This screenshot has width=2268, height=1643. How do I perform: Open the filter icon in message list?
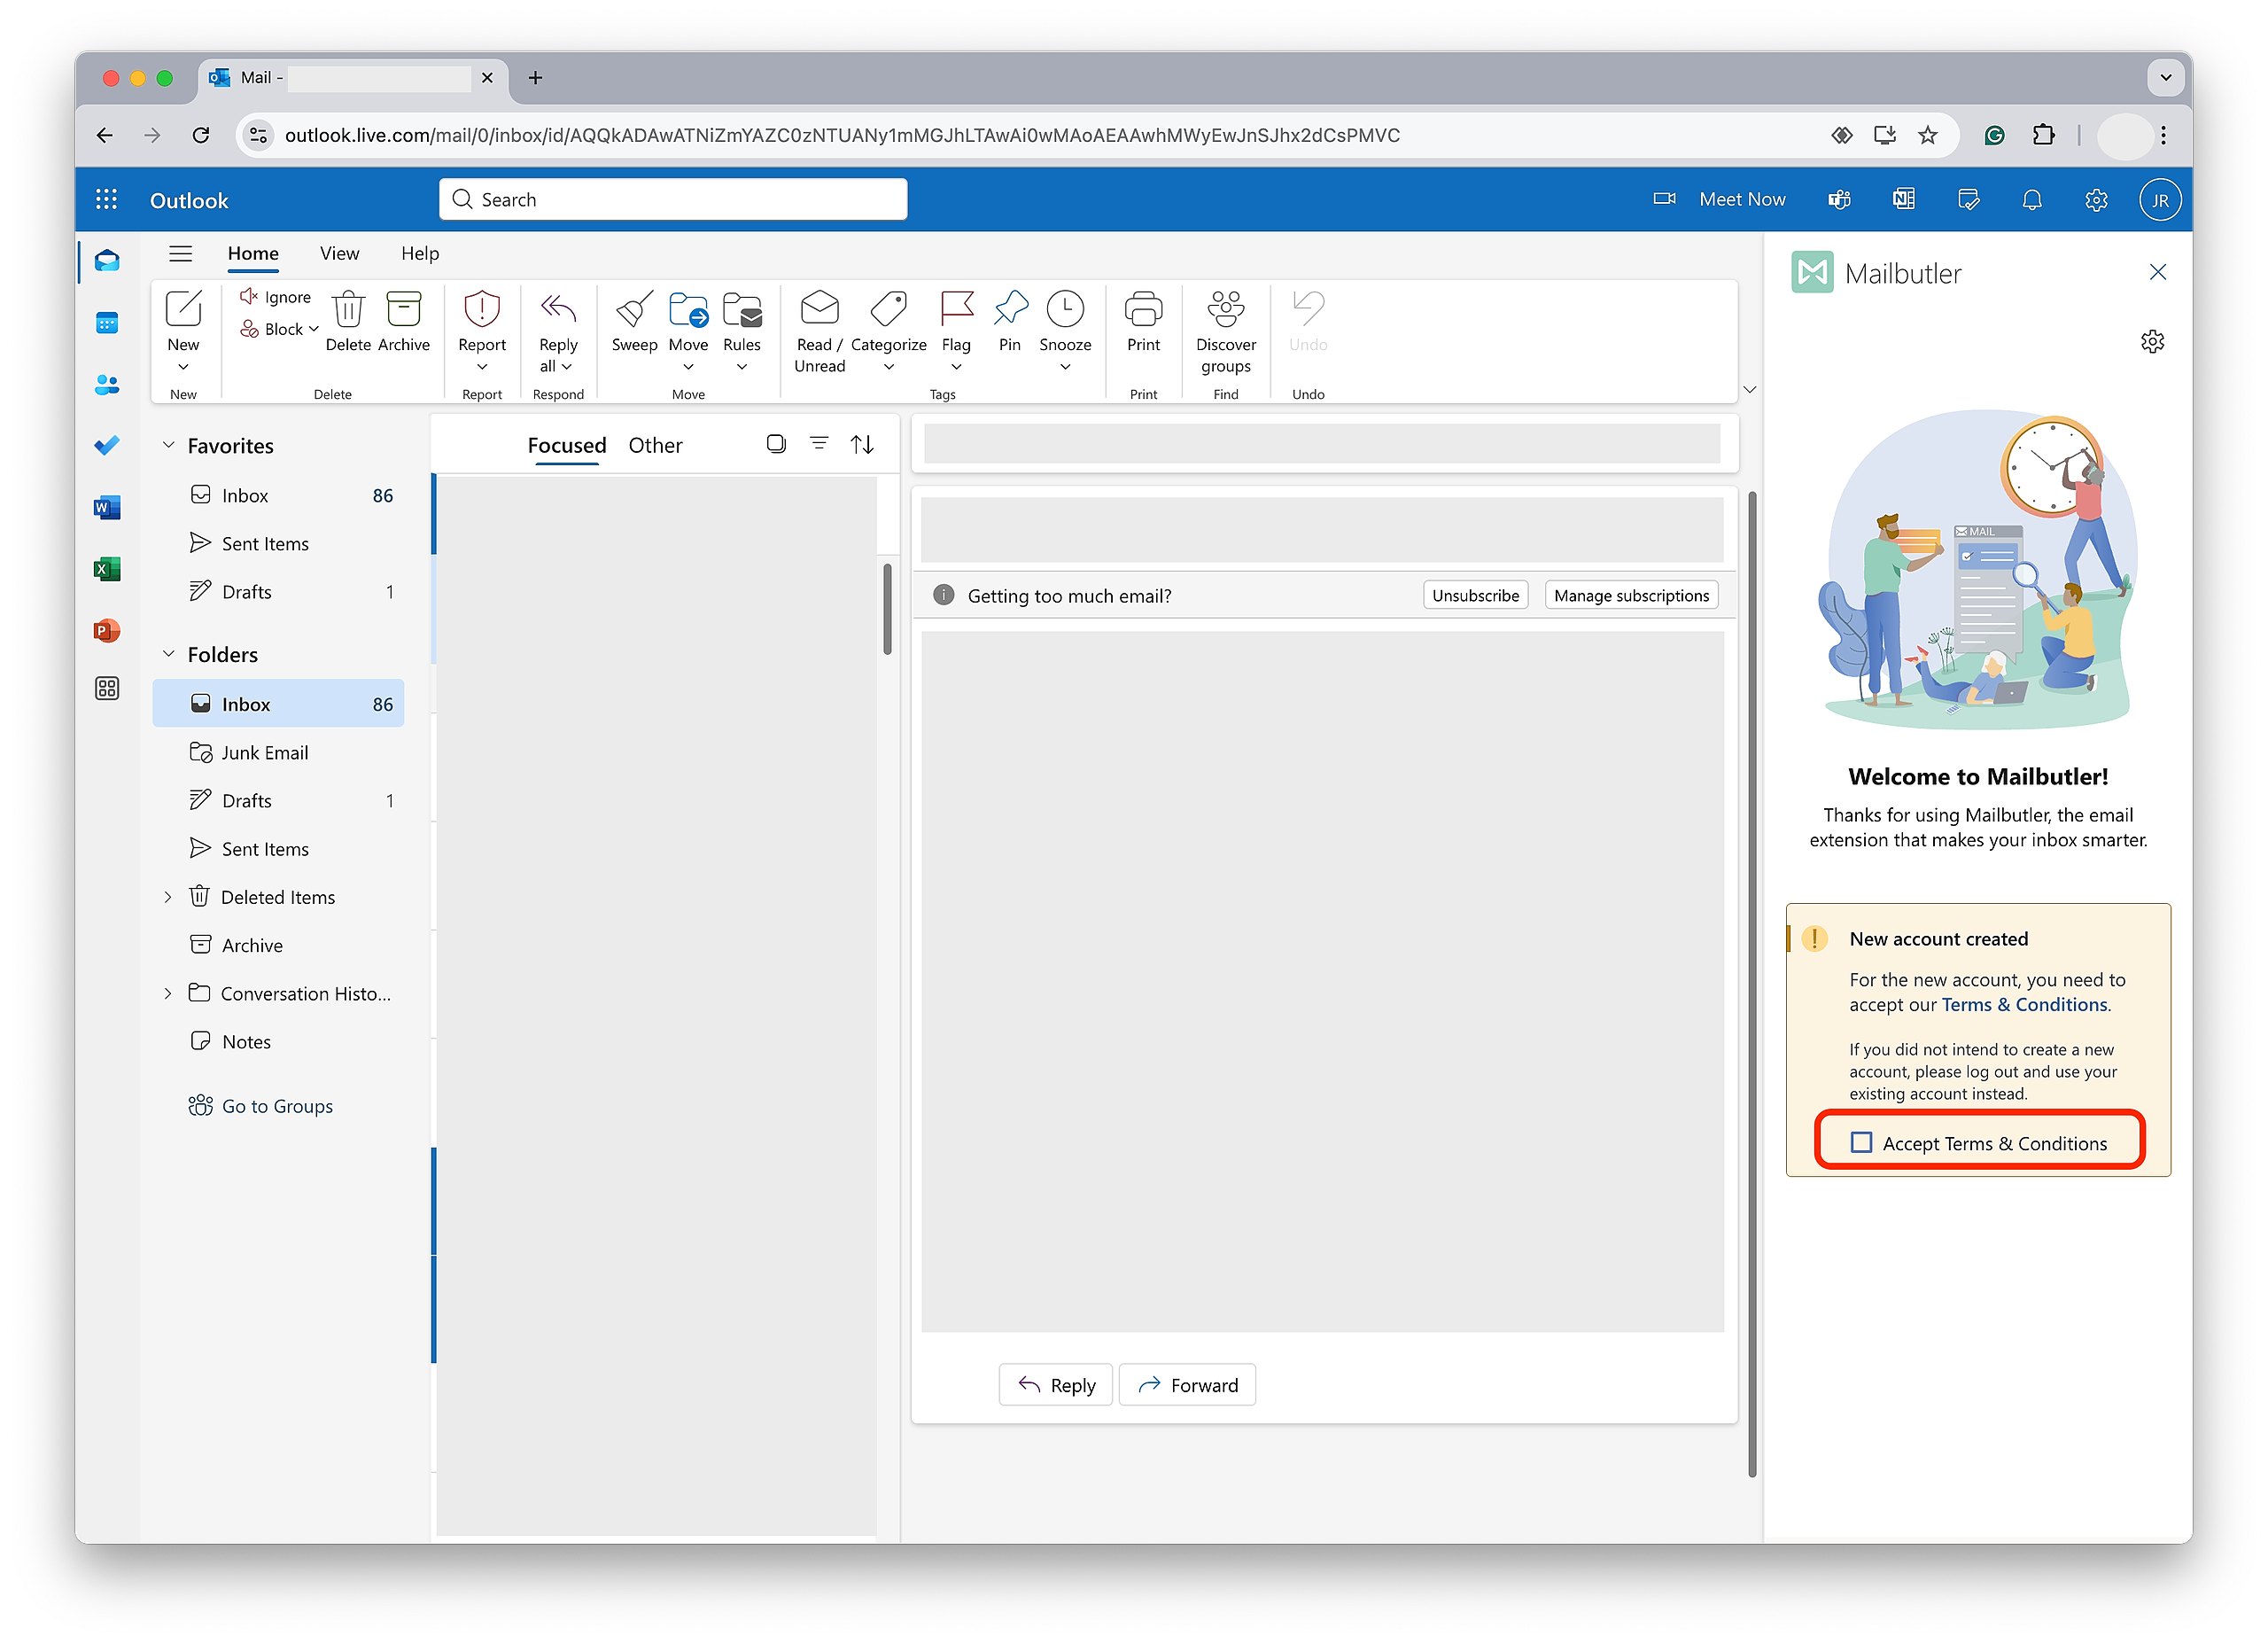819,444
